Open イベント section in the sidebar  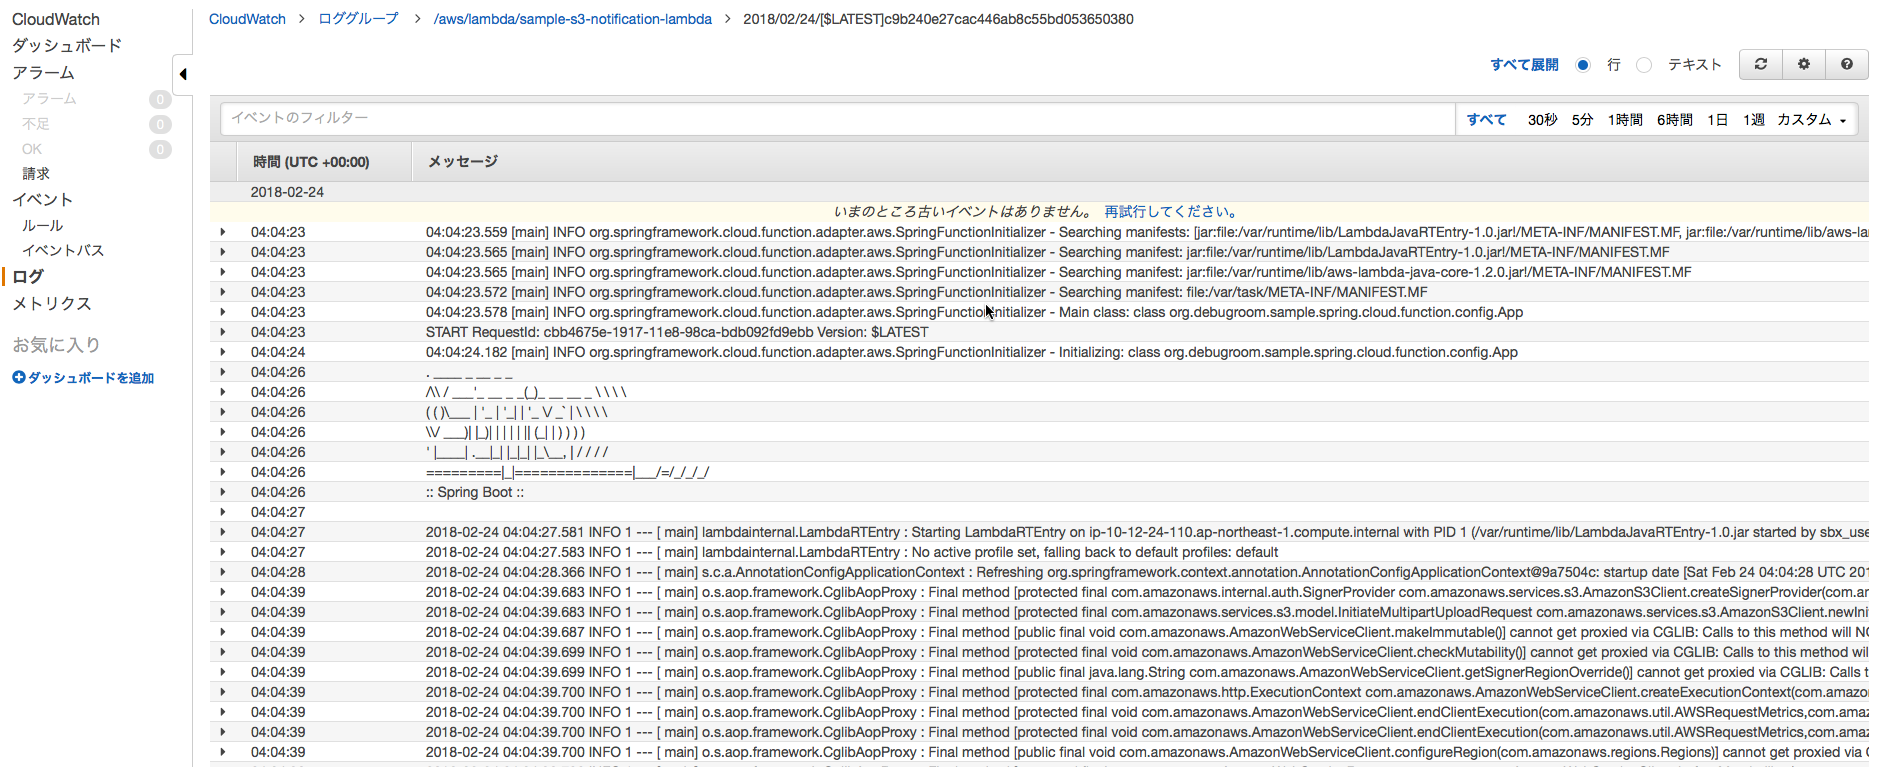tap(42, 200)
